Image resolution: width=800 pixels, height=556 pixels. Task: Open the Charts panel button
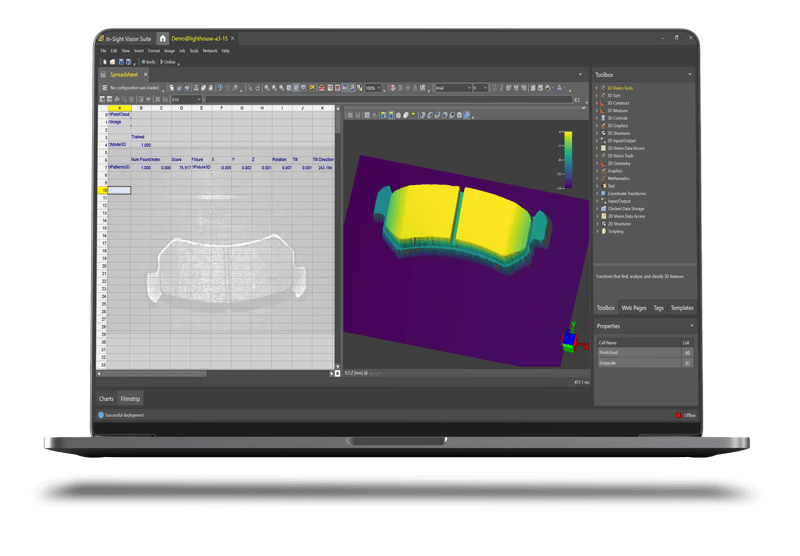point(106,399)
